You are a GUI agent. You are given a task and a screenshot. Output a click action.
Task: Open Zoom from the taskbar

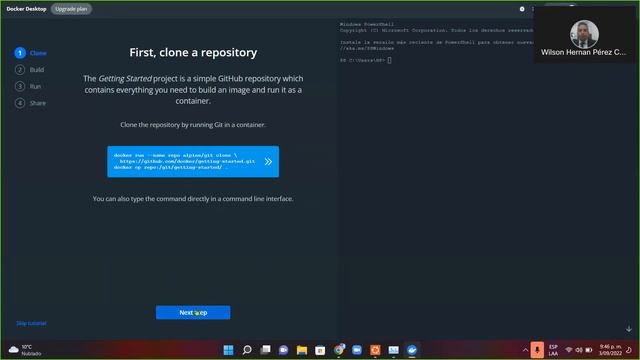357,350
